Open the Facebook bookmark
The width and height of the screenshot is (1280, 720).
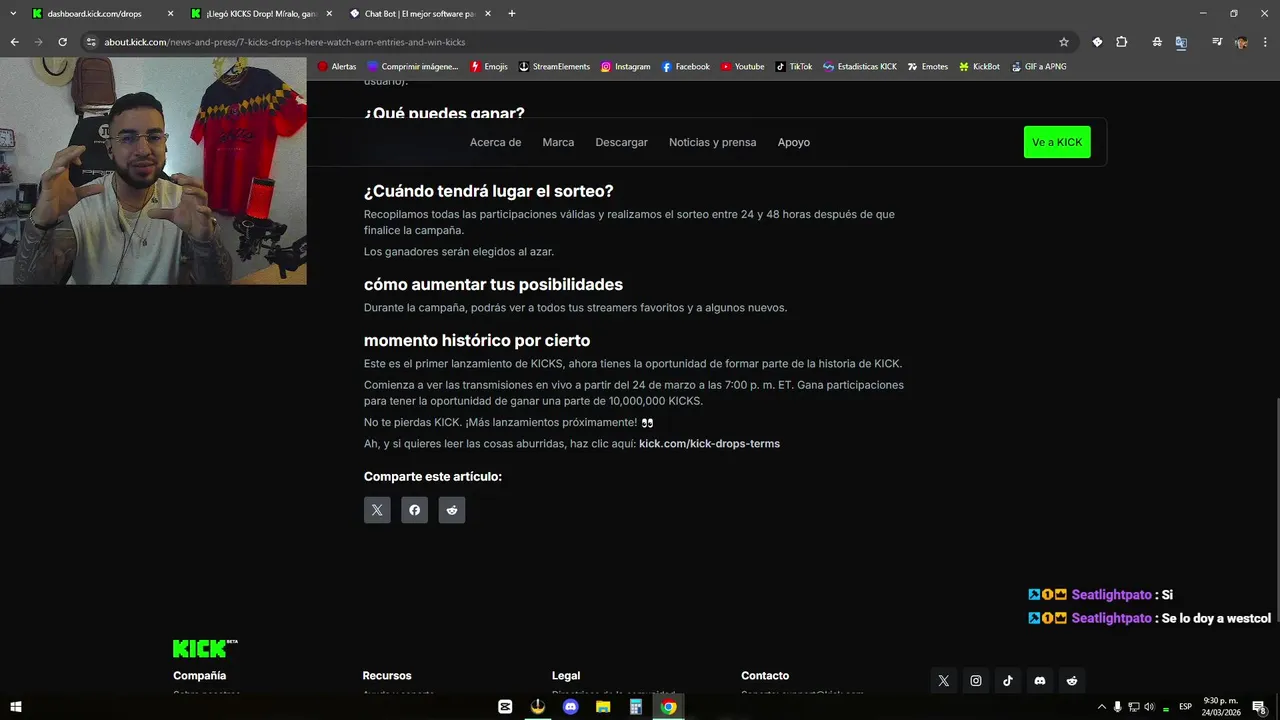685,66
